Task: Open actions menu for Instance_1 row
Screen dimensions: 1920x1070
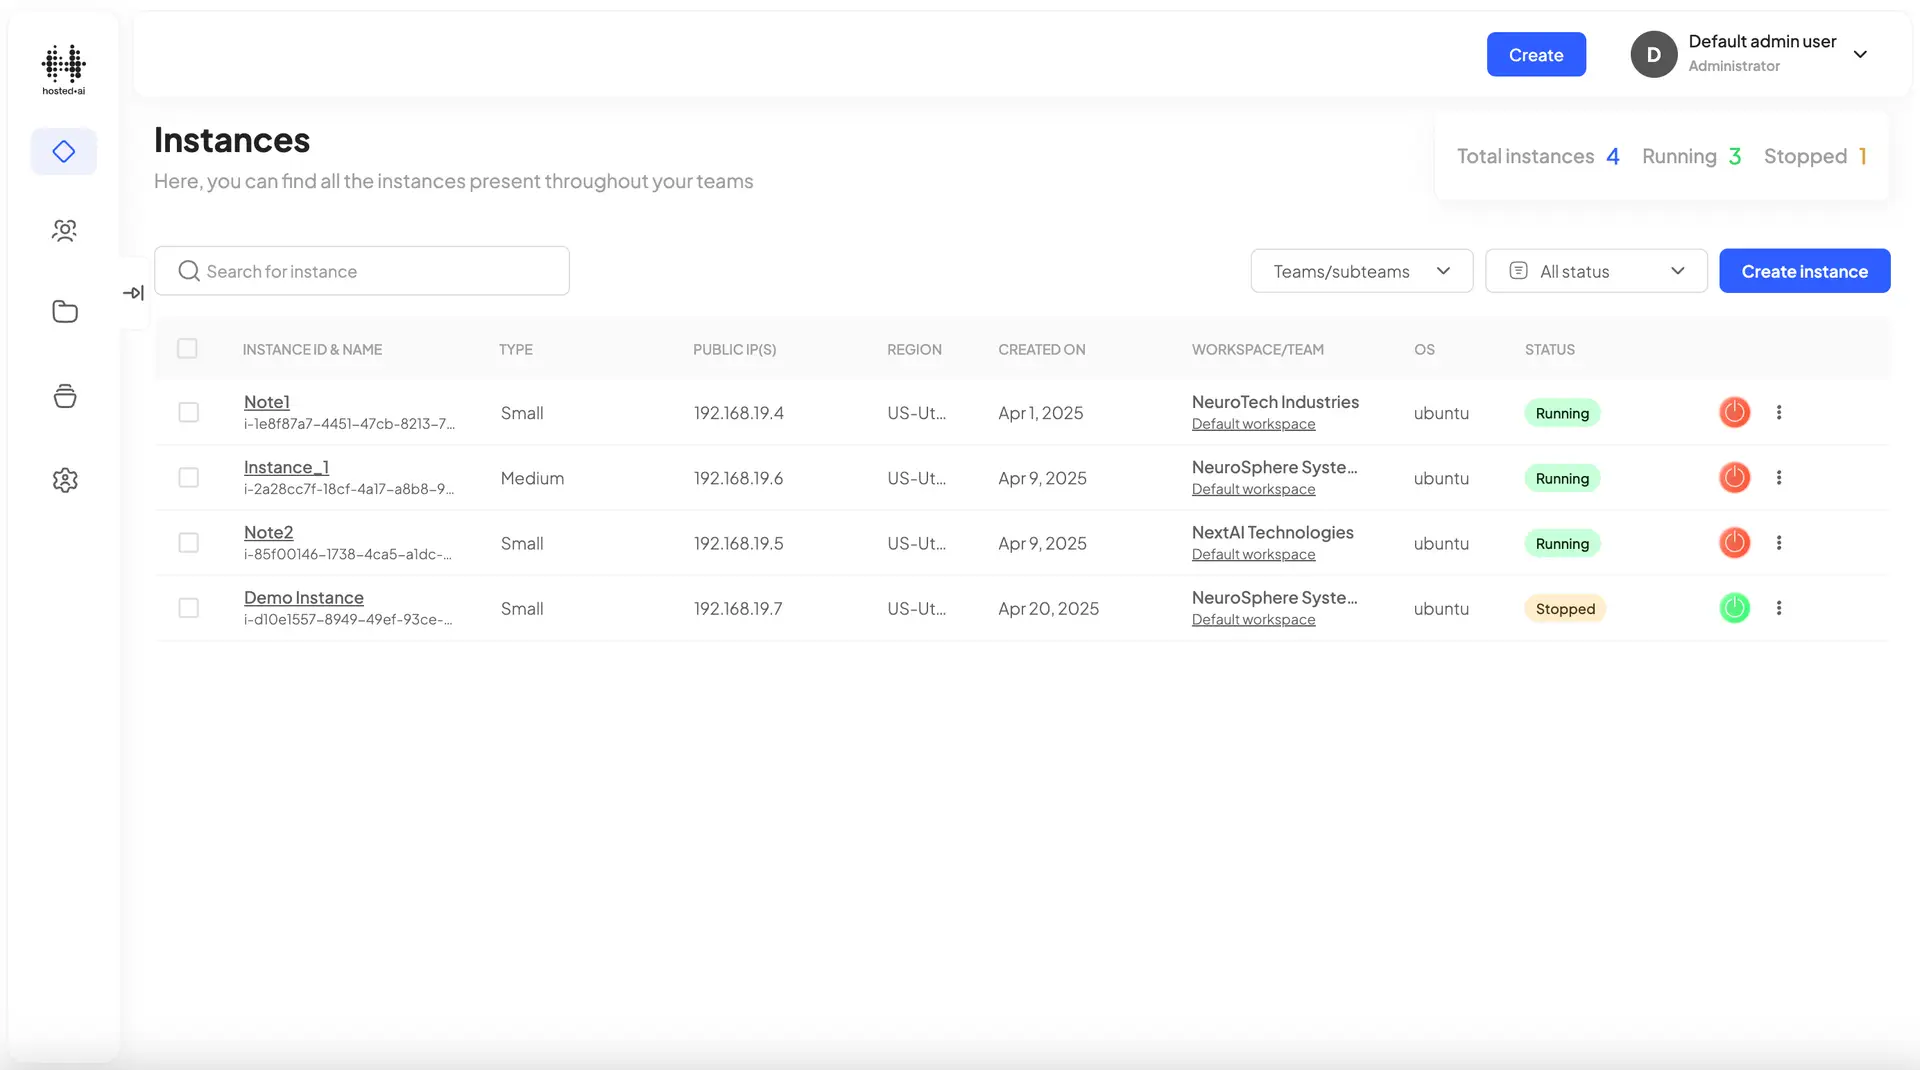Action: point(1779,477)
